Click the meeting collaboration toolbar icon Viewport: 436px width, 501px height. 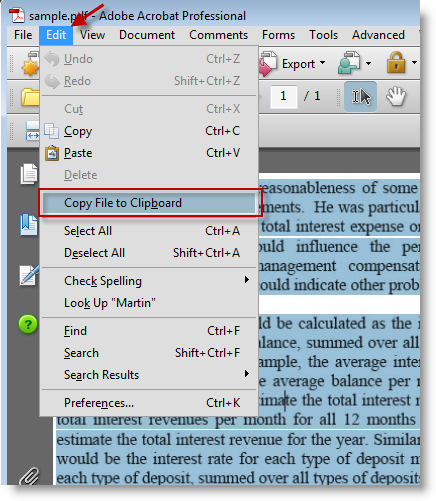pos(349,63)
